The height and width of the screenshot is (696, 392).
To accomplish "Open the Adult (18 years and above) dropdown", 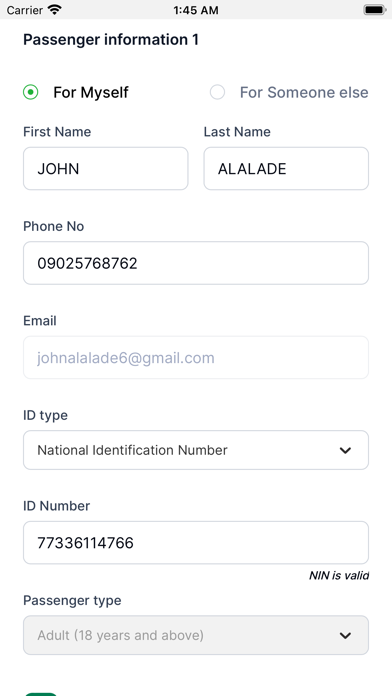I will coord(196,635).
